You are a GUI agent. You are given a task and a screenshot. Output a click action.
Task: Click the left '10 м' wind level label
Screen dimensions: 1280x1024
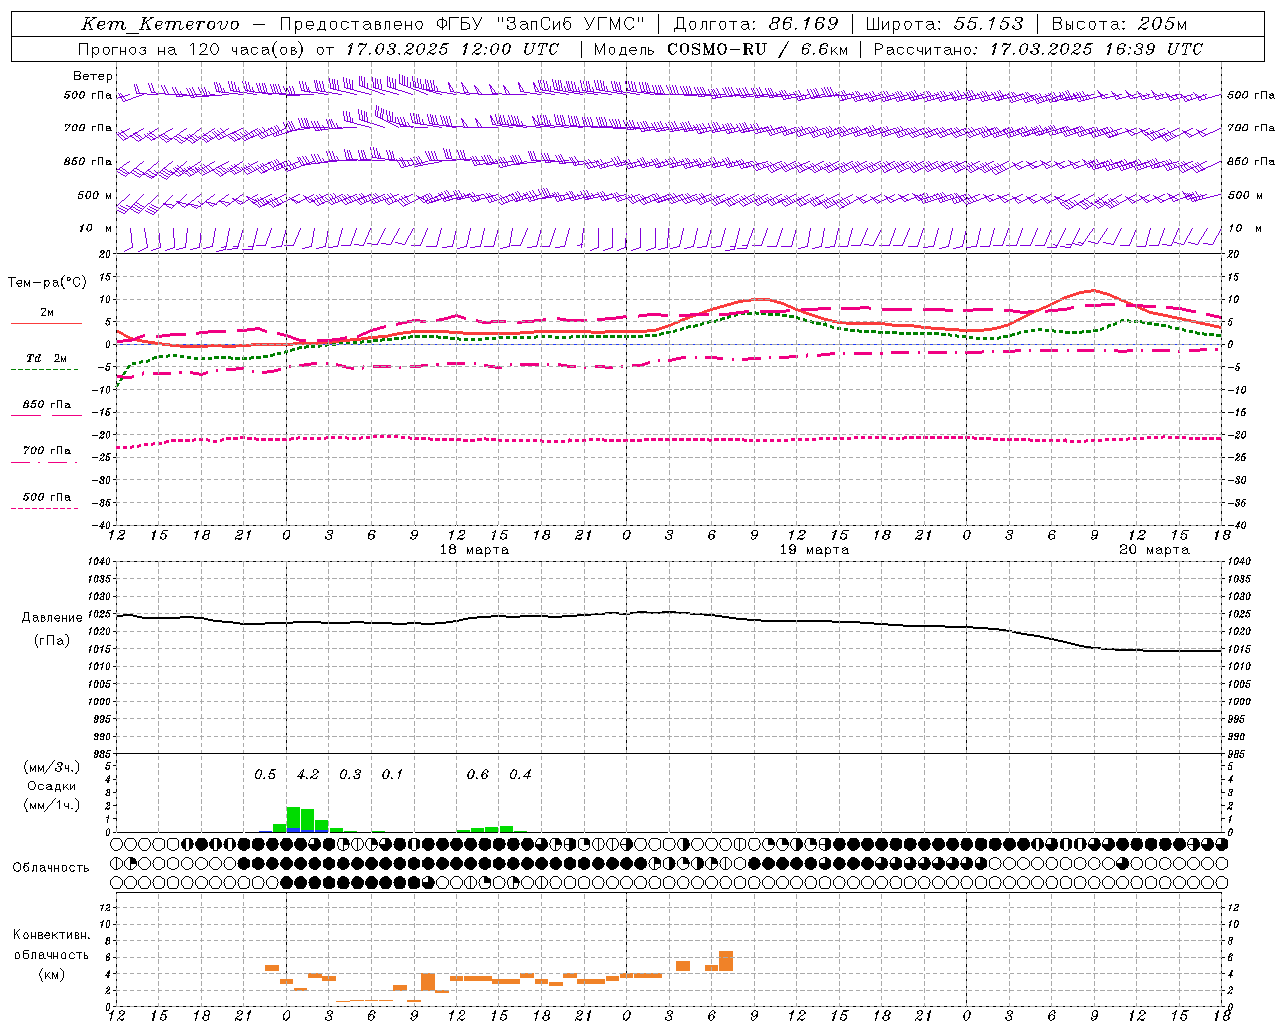95,228
